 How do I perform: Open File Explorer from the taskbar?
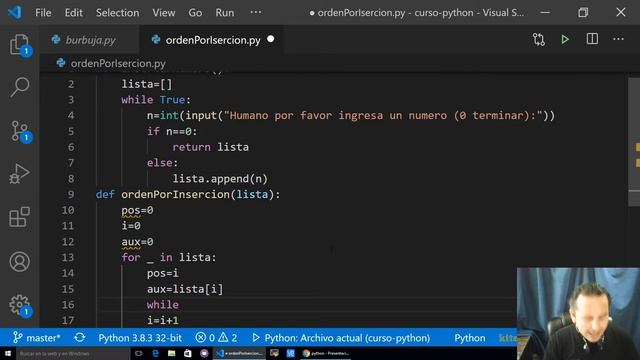pos(171,353)
